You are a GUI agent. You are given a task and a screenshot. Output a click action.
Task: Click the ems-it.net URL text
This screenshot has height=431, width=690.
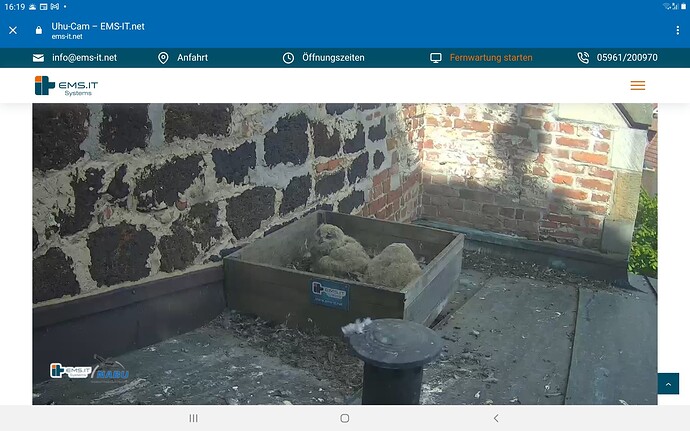click(67, 37)
